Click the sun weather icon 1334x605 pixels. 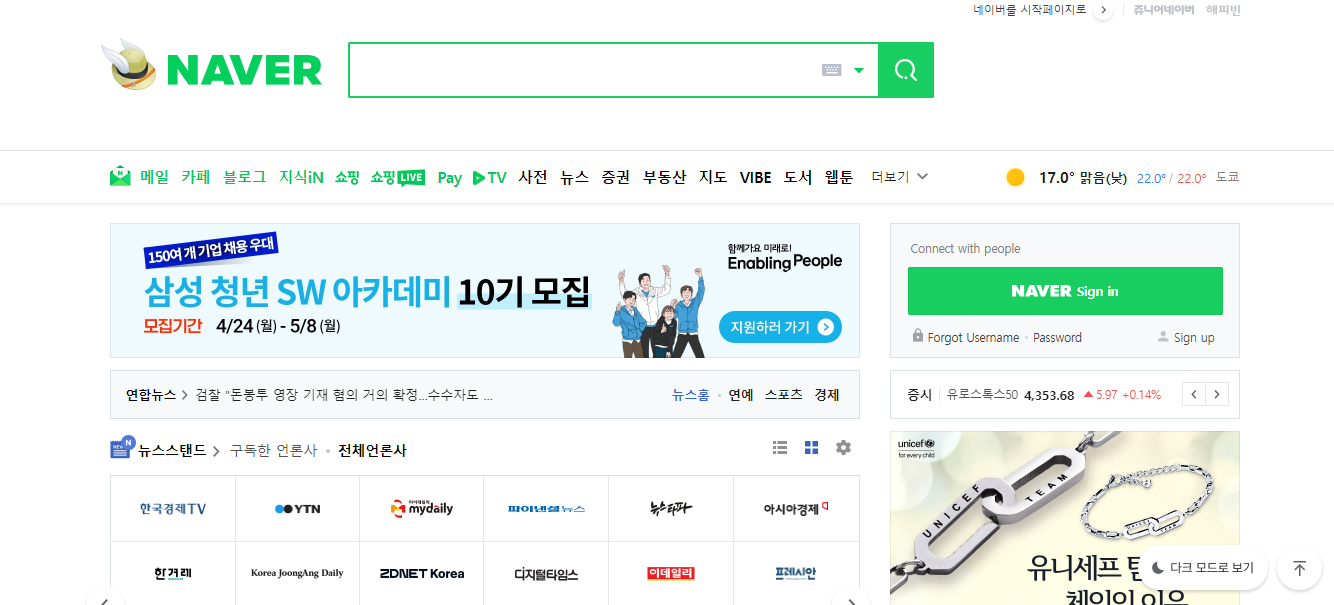click(x=1015, y=176)
